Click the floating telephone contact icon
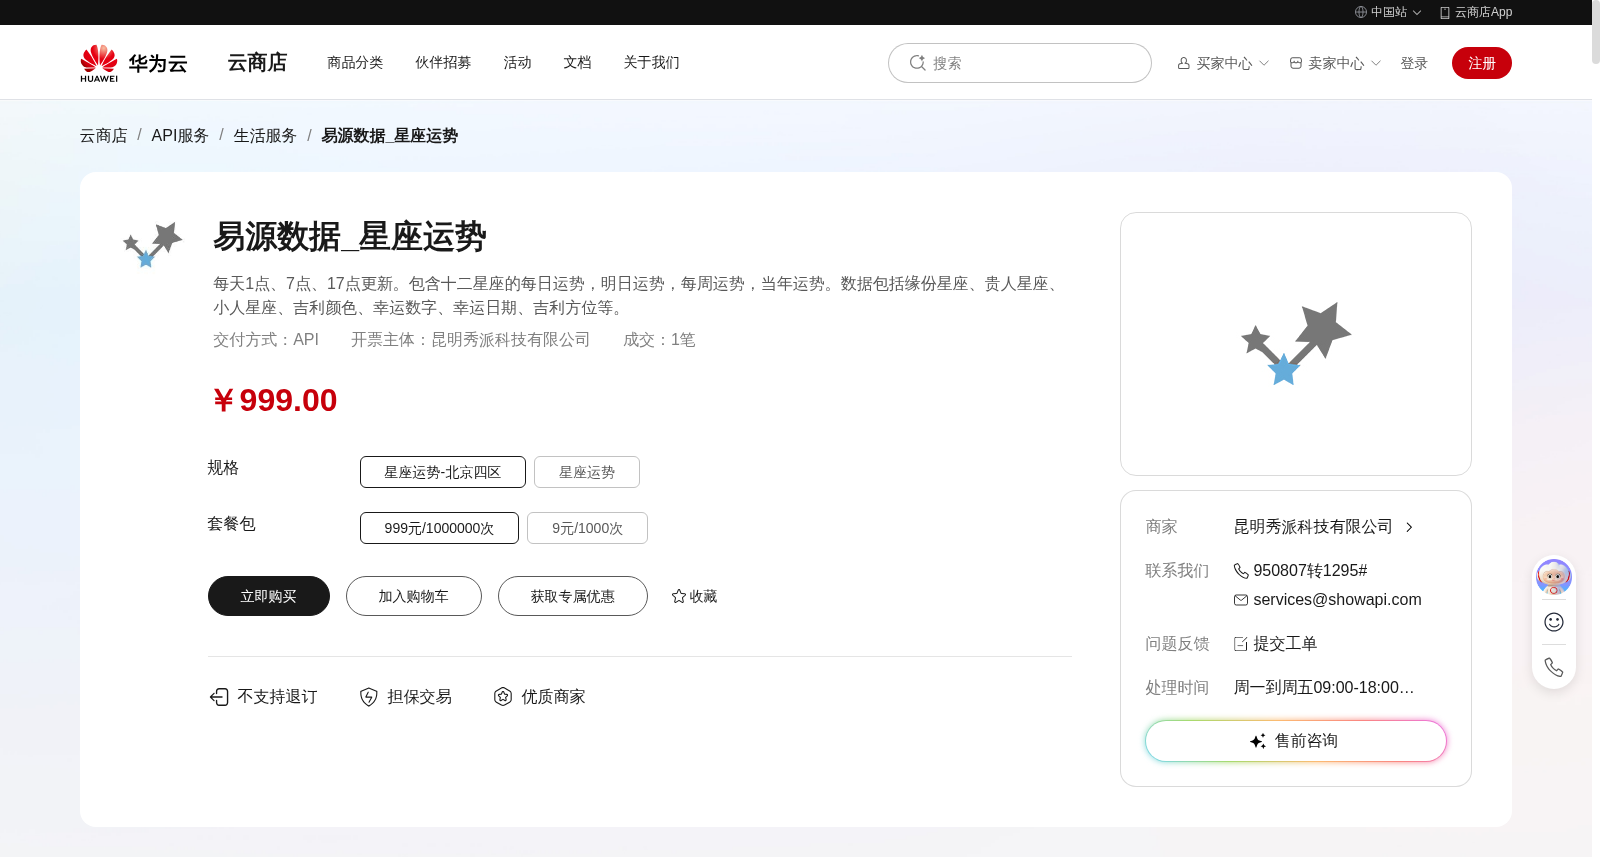Screen dimensions: 1600x857 [x=1554, y=667]
